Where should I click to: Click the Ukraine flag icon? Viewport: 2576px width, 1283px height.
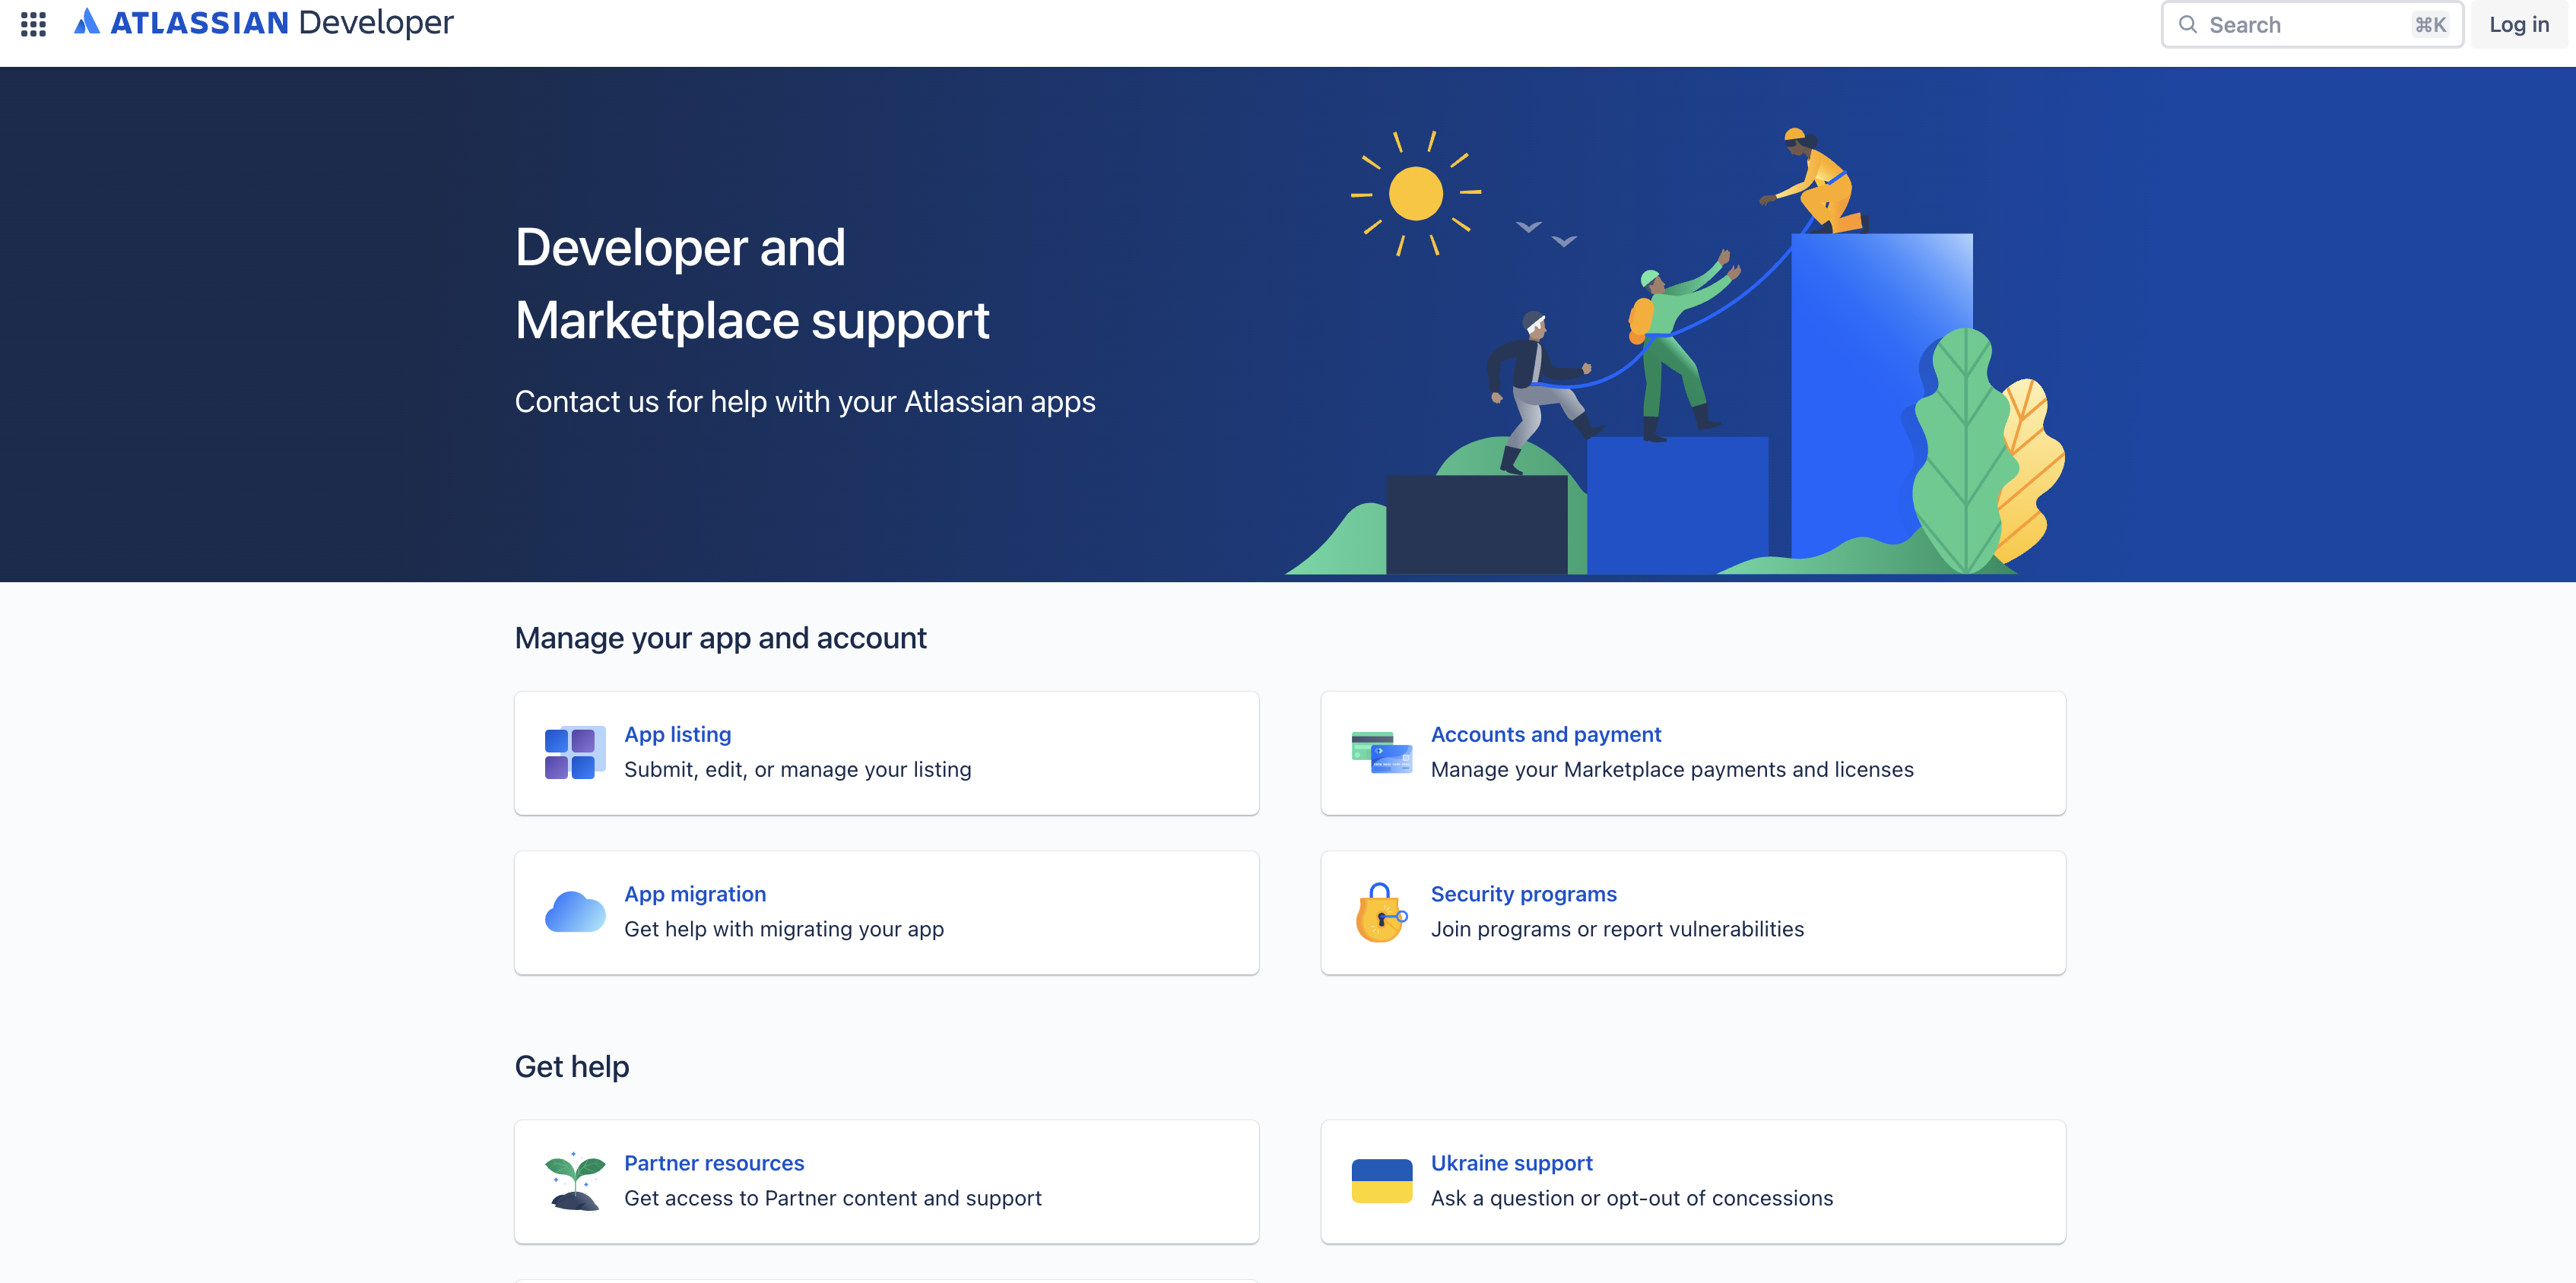1381,1181
